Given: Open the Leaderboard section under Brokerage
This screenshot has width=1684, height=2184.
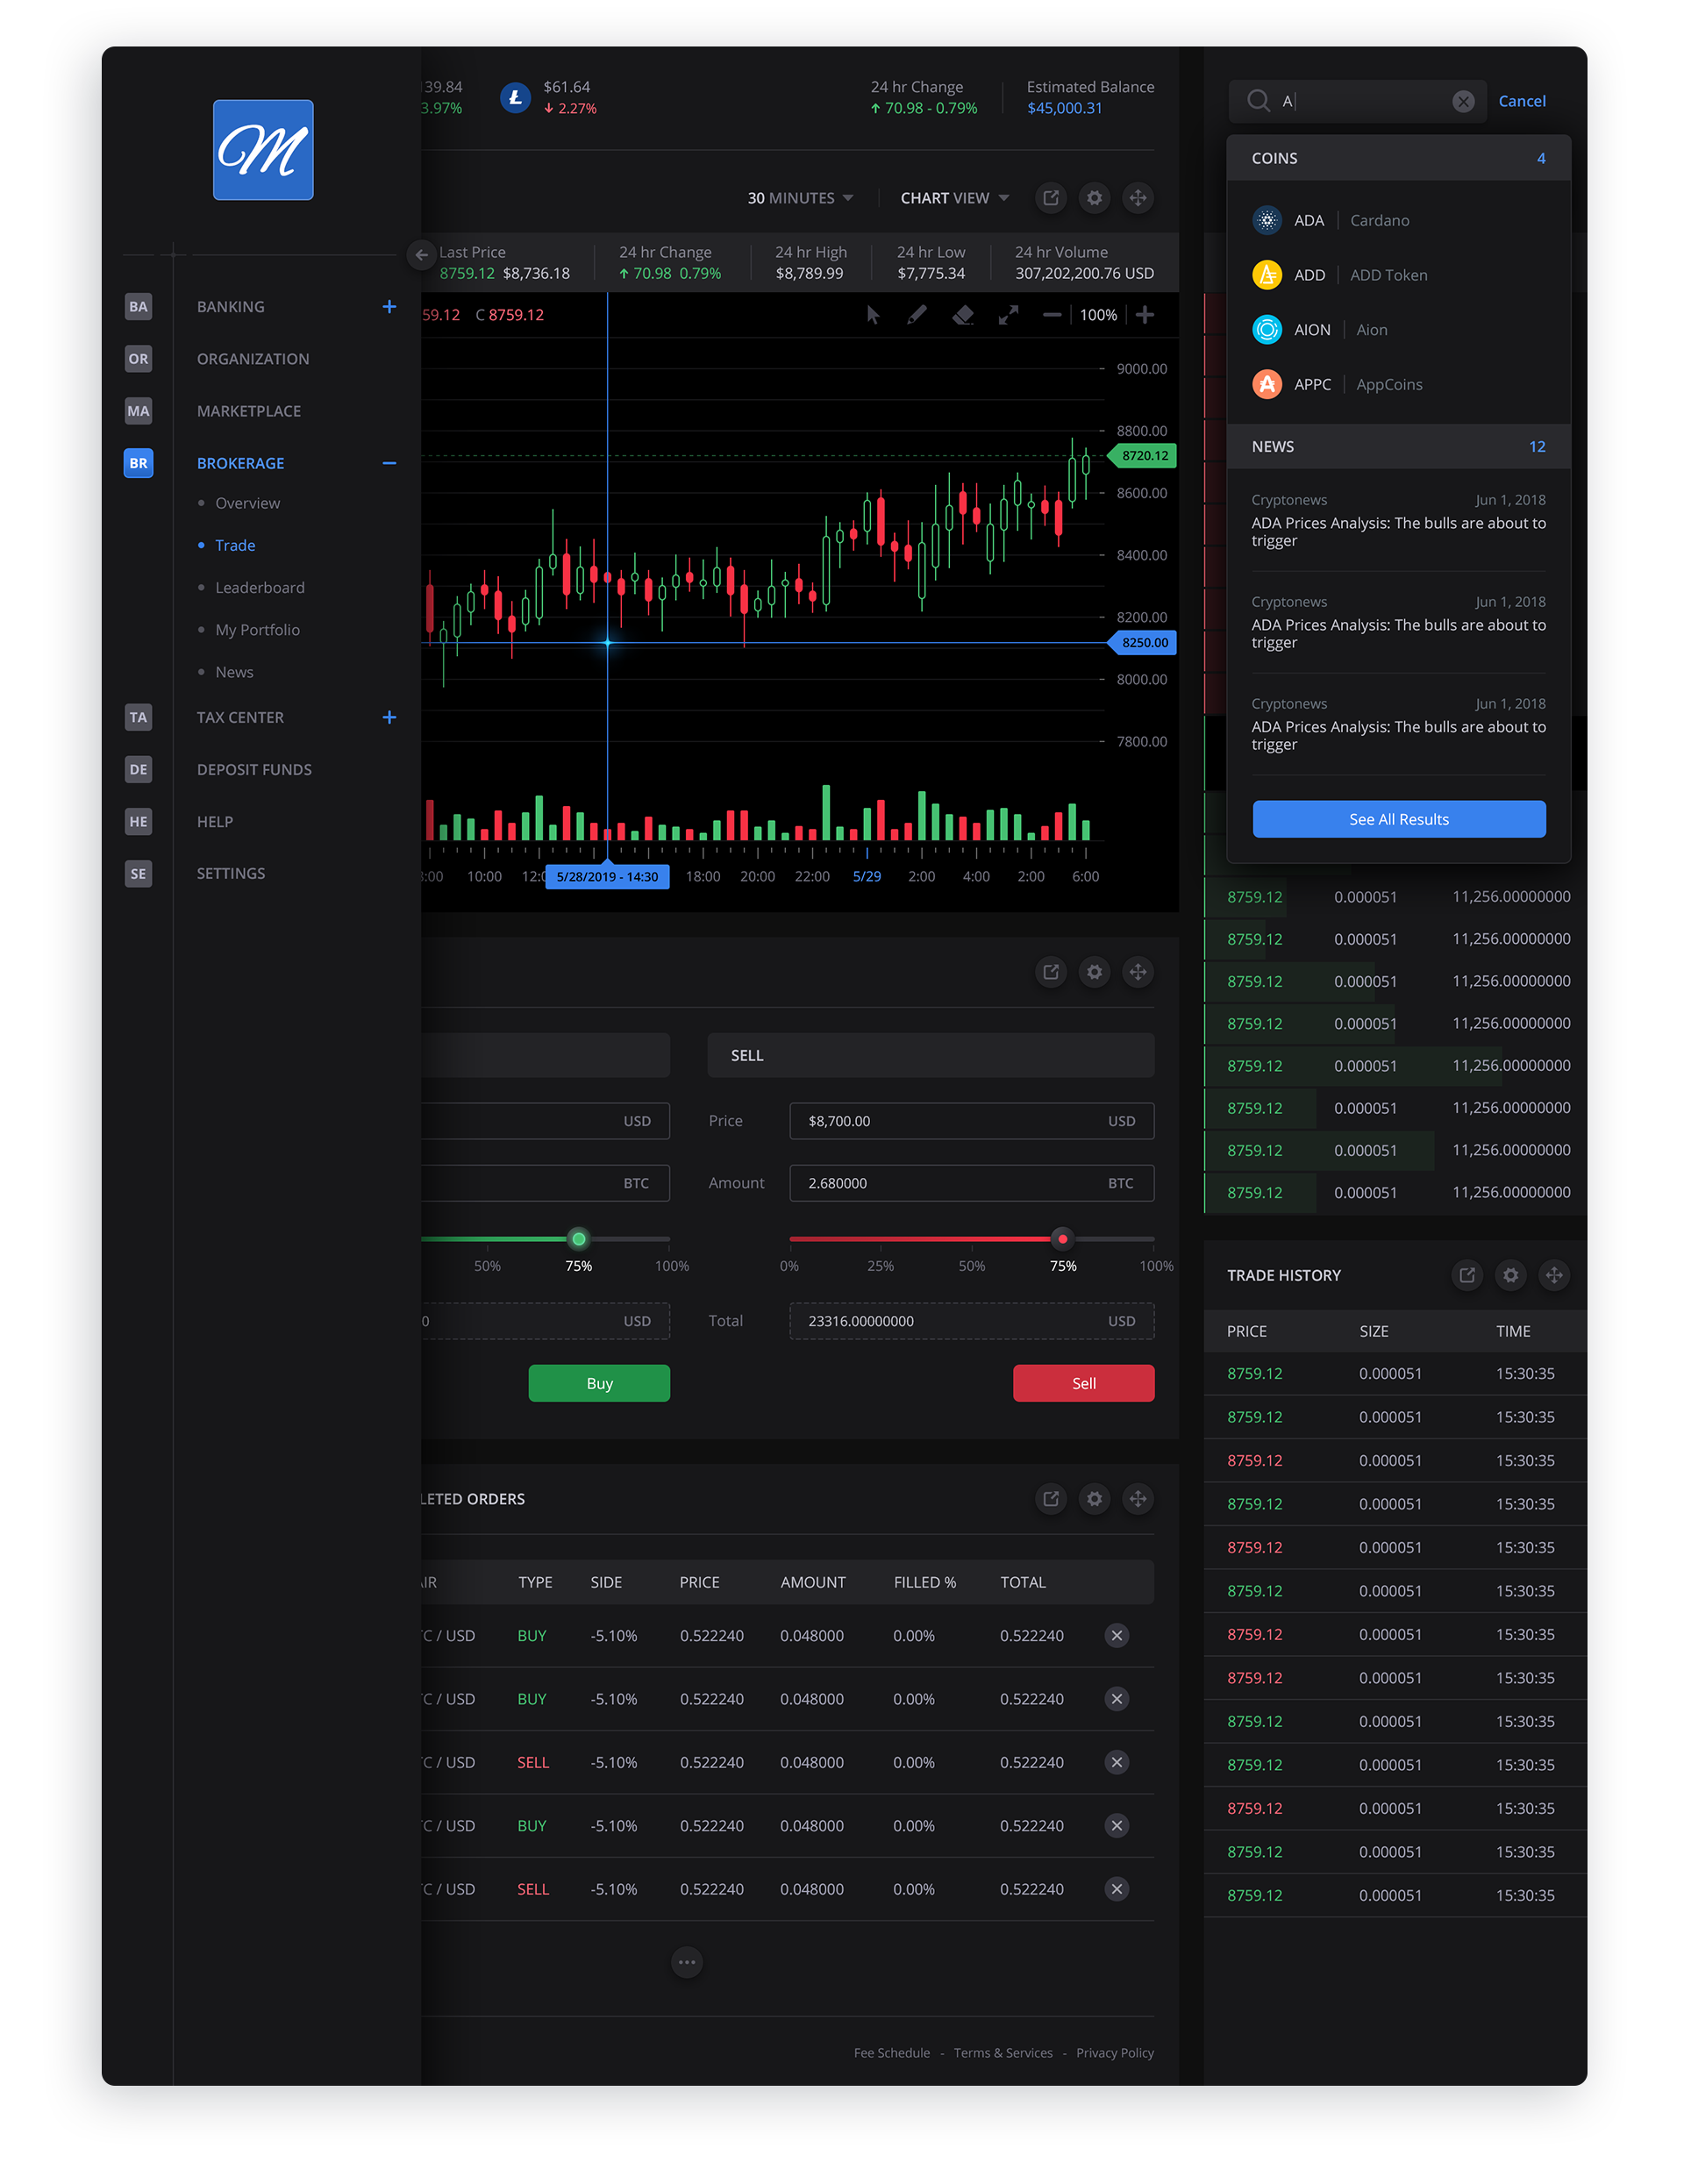Looking at the screenshot, I should 260,587.
